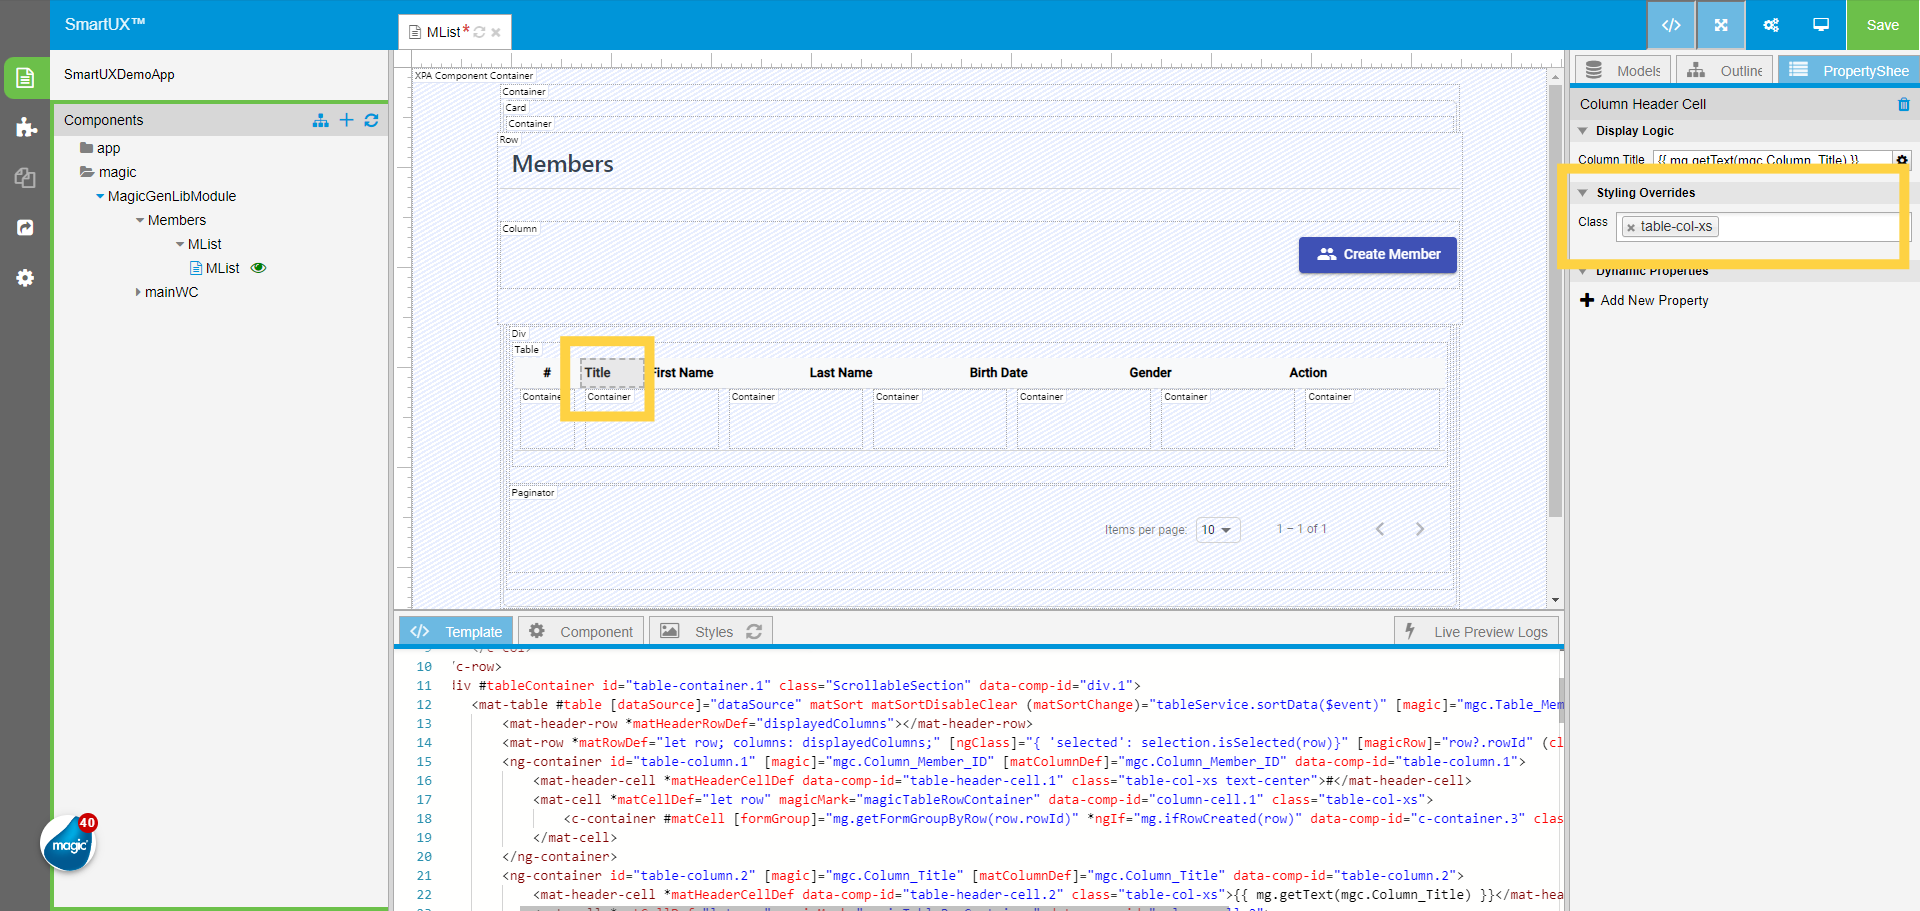
Task: Click the puzzle piece icon in left sidebar
Action: click(26, 127)
